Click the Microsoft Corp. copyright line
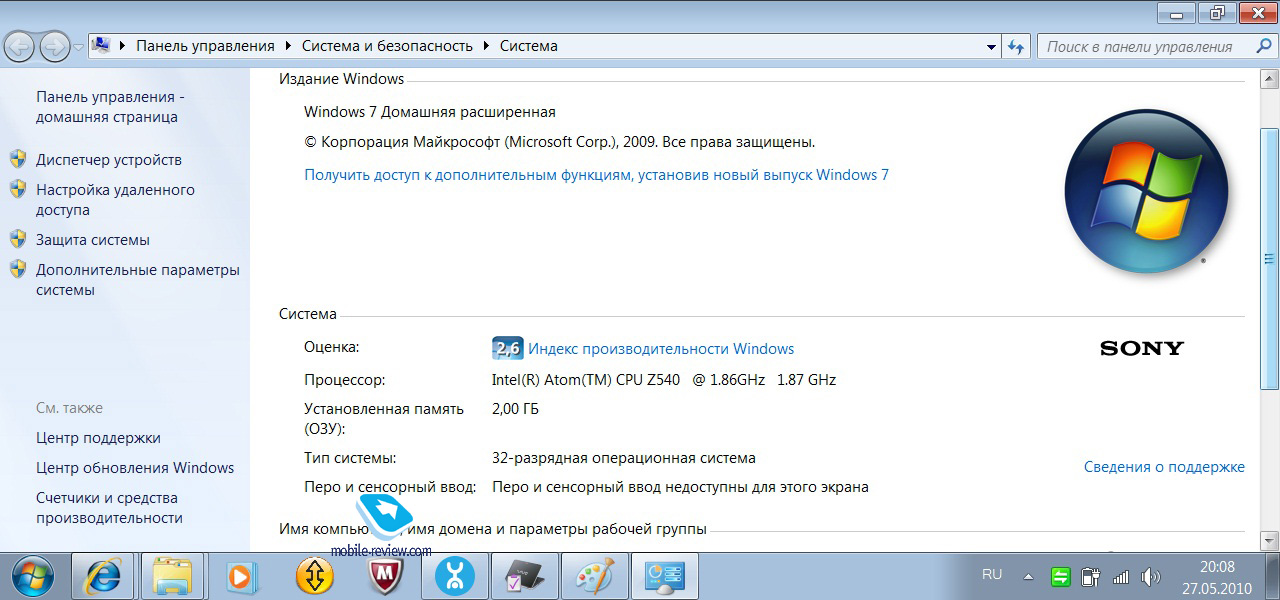1280x600 pixels. coord(560,142)
